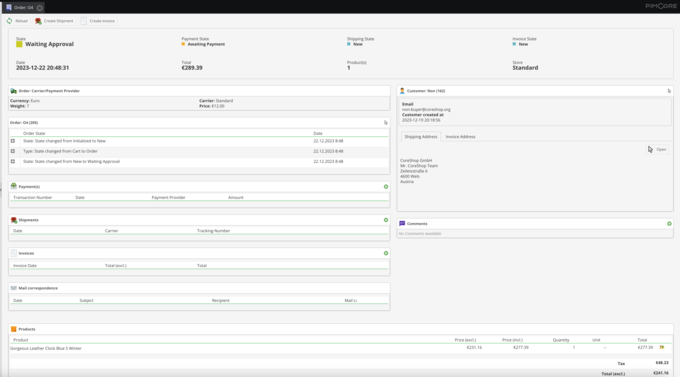Click the Subject column header in mails
Image resolution: width=680 pixels, height=377 pixels.
tap(86, 300)
